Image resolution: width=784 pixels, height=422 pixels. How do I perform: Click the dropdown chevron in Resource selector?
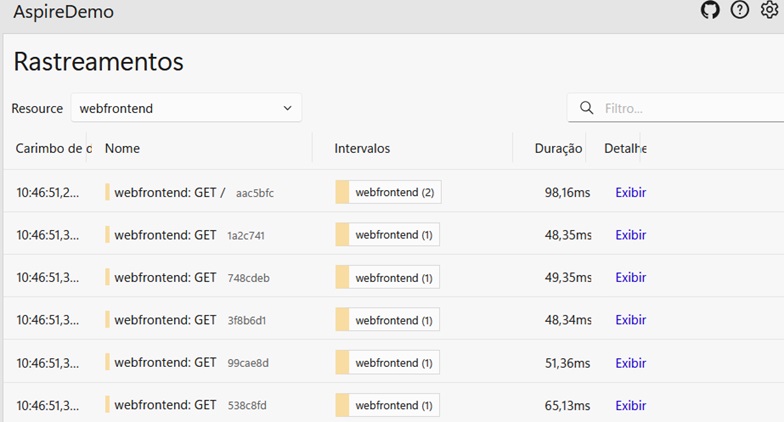coord(288,108)
